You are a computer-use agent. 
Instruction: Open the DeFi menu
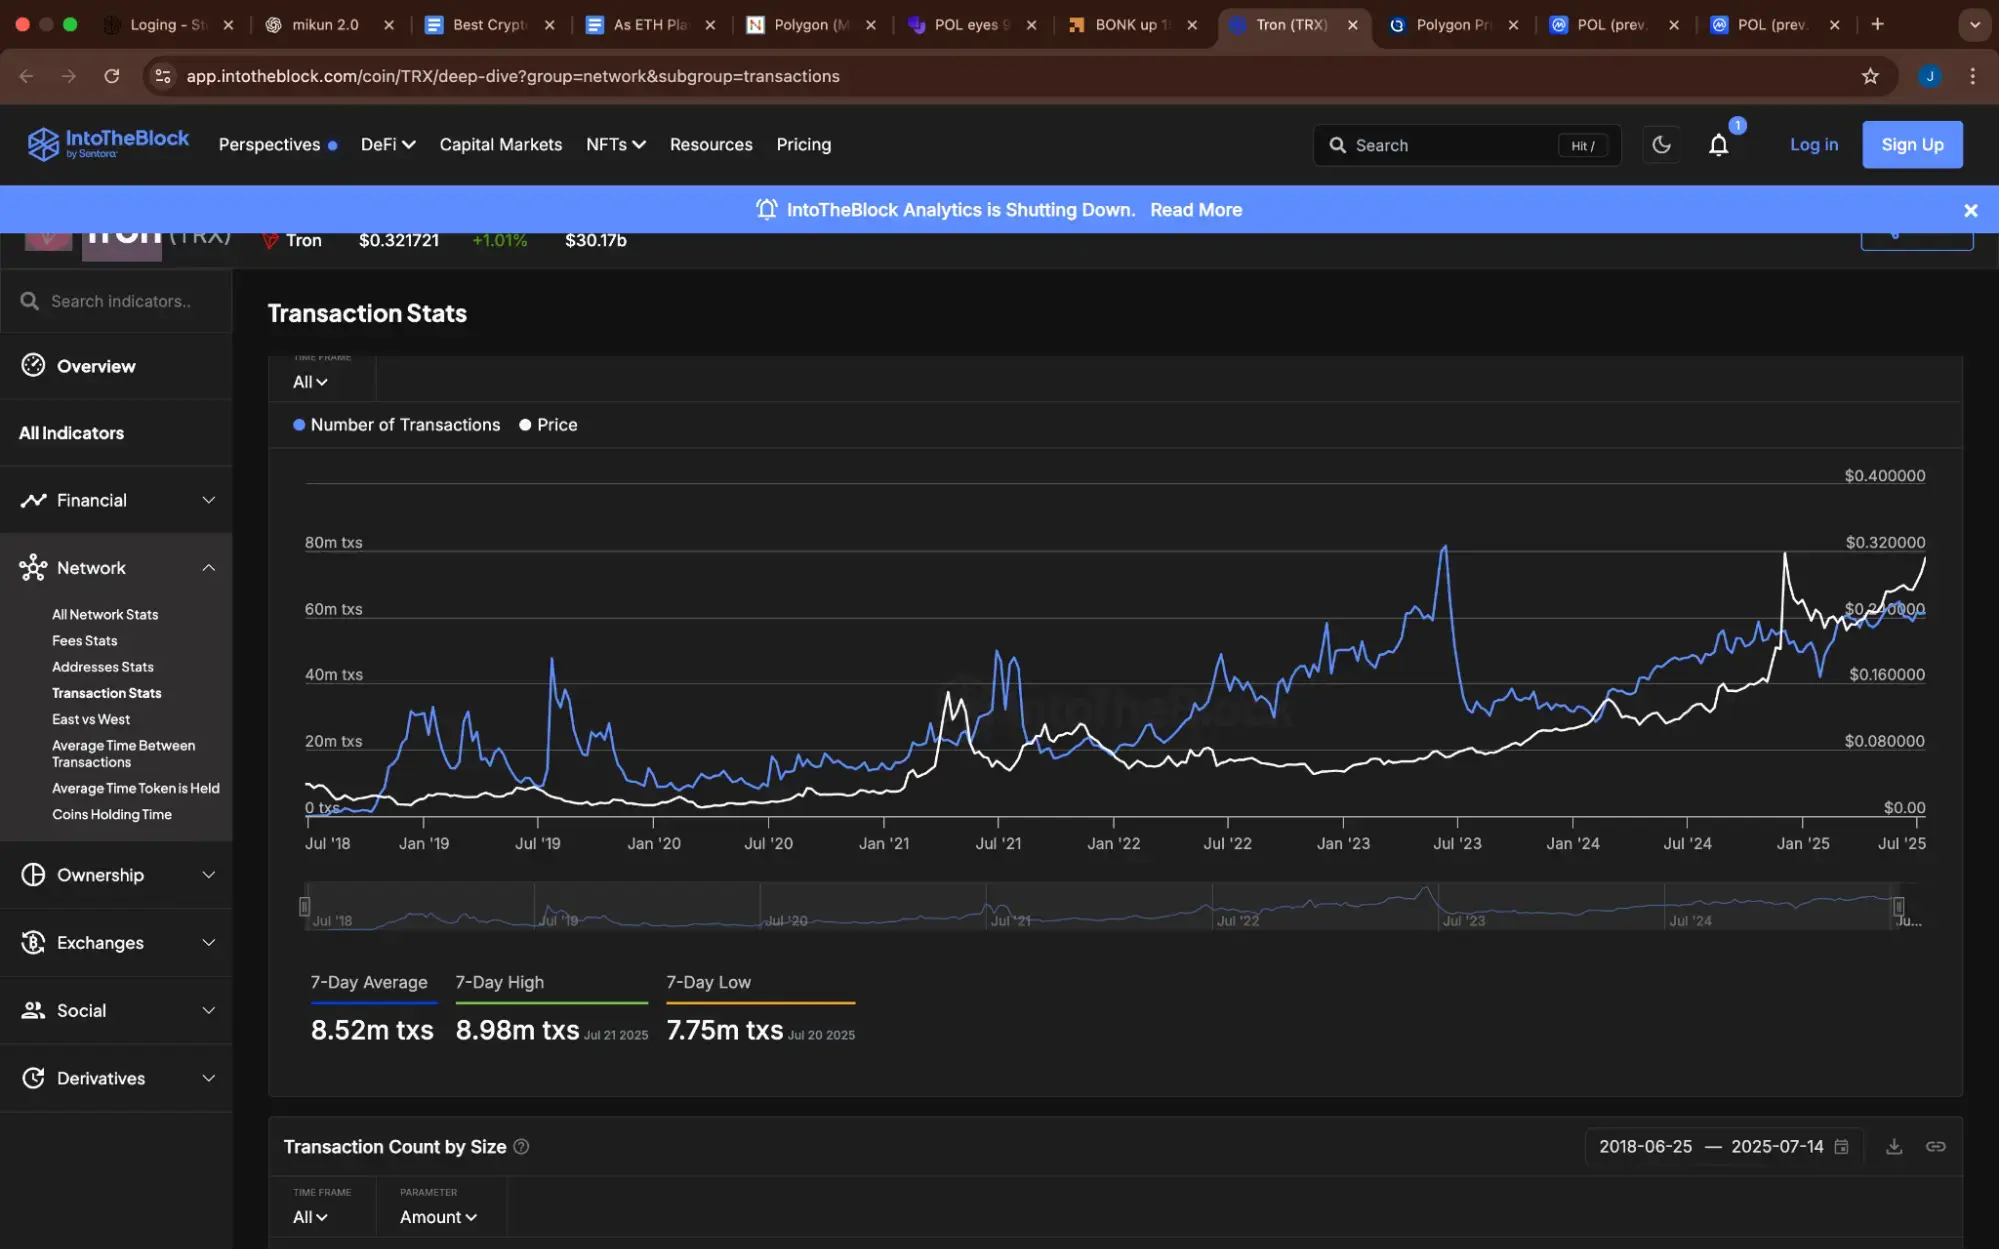coord(388,145)
